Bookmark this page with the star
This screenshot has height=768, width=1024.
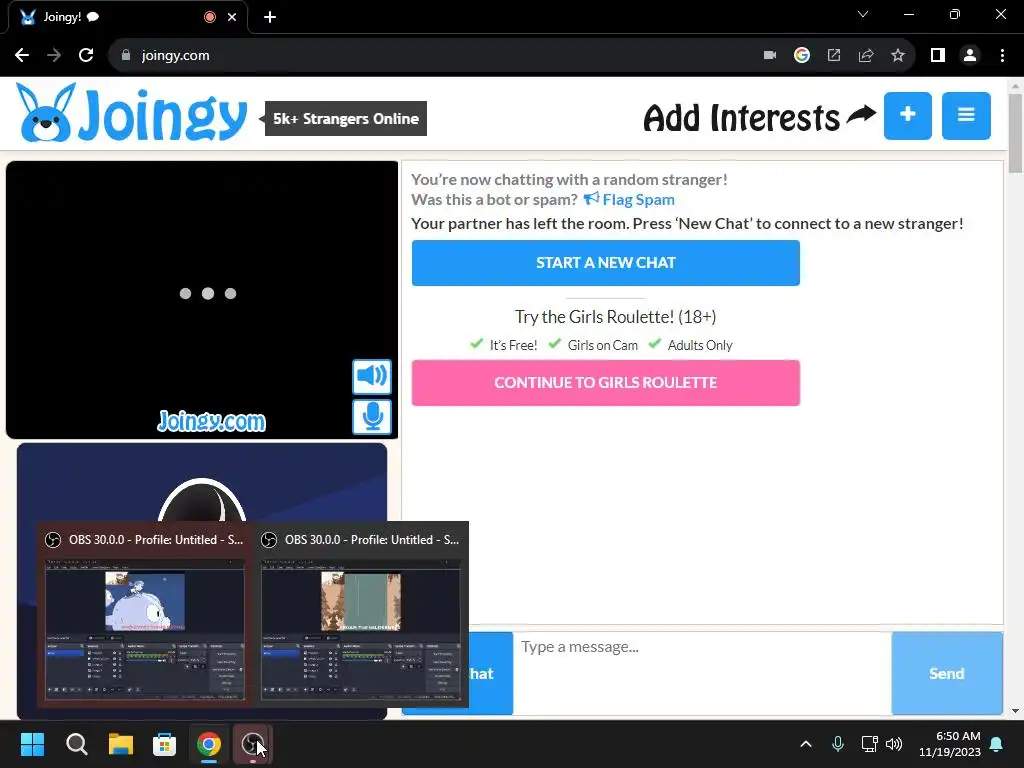click(x=898, y=56)
